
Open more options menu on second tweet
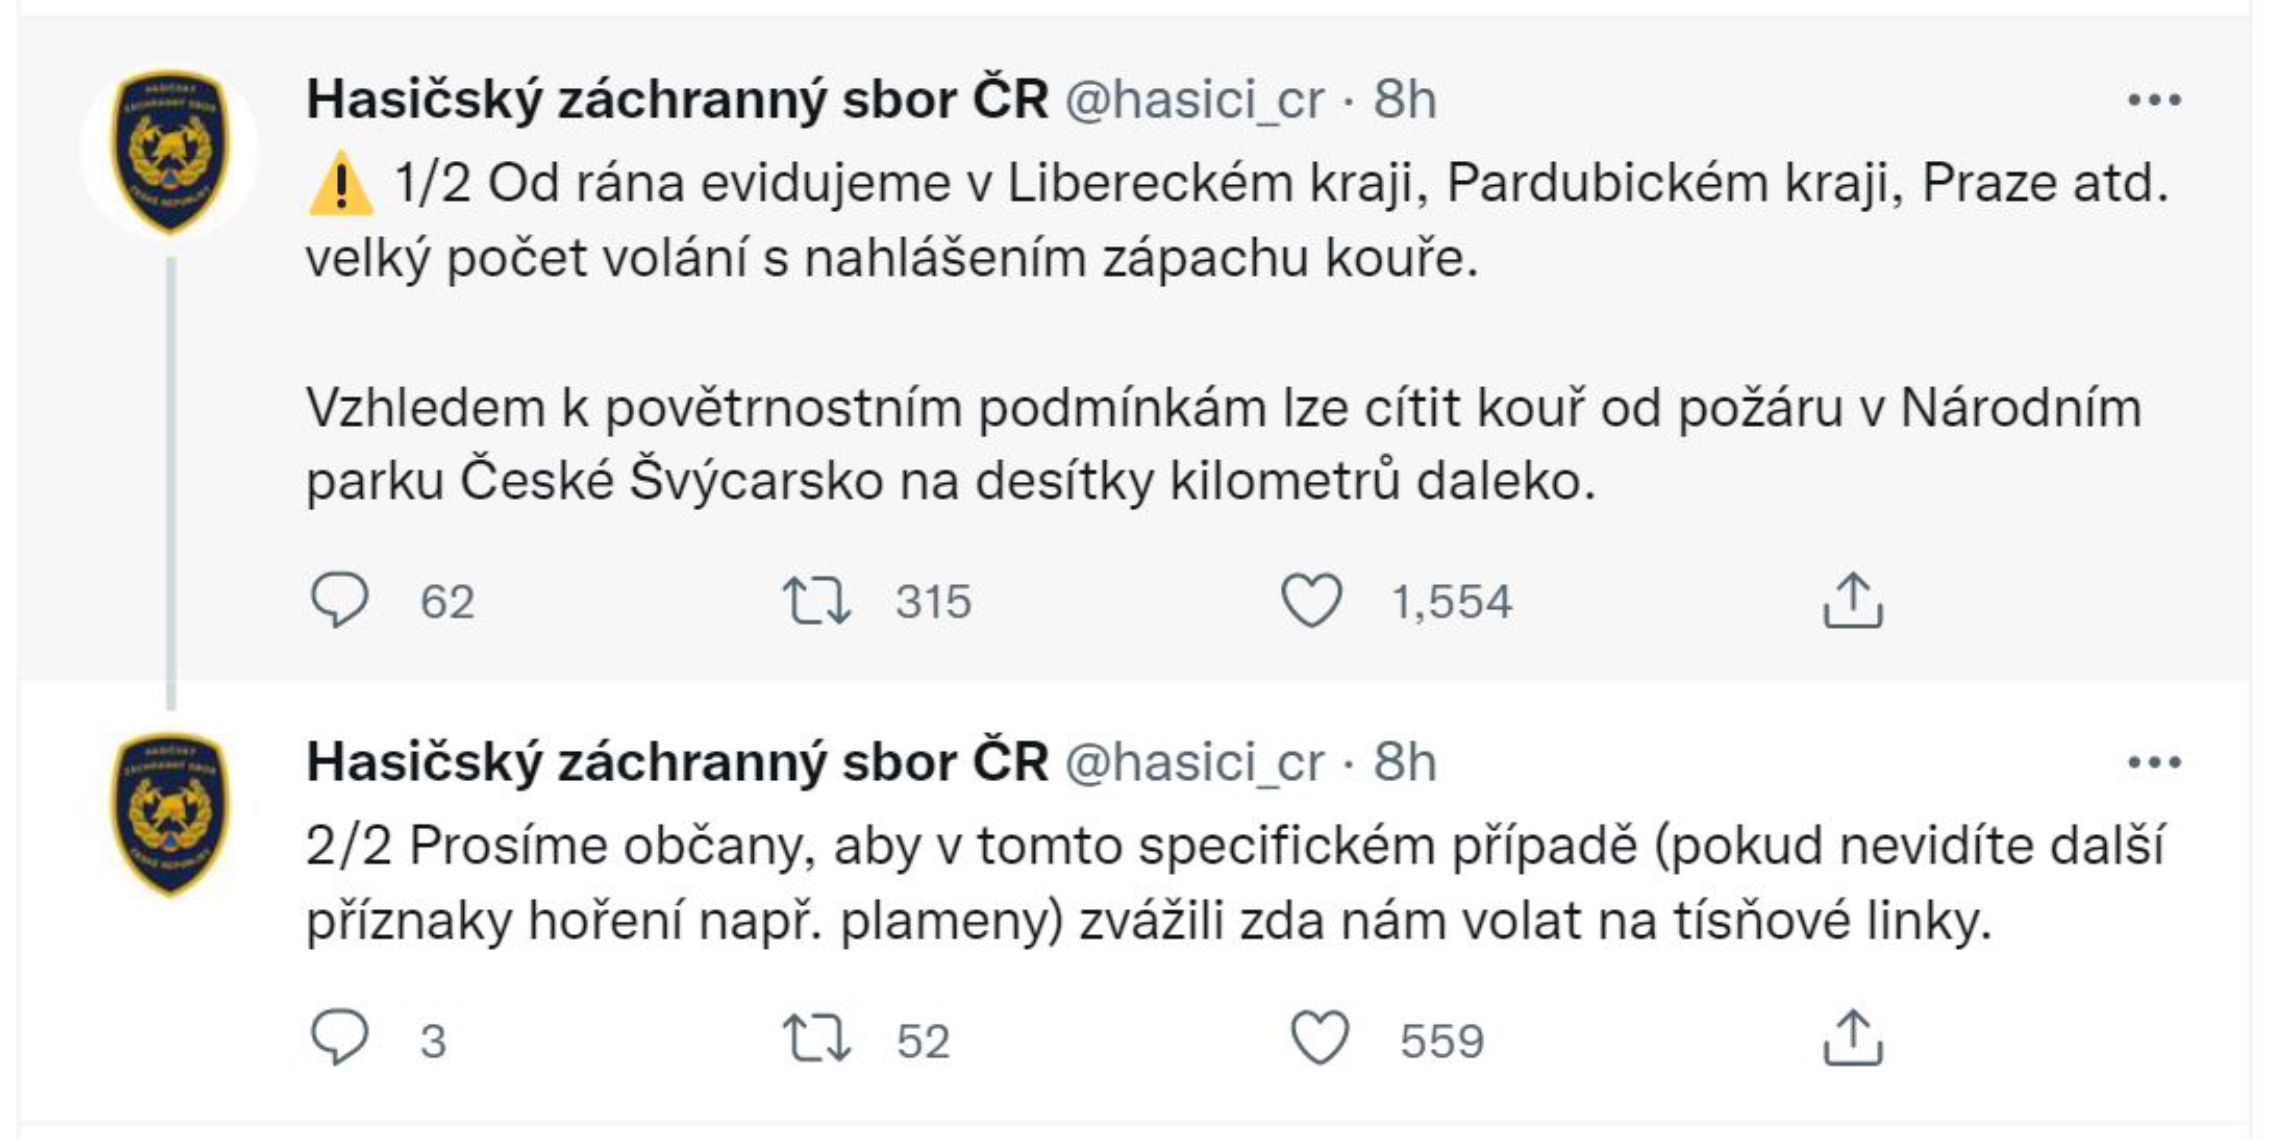pyautogui.click(x=2154, y=763)
